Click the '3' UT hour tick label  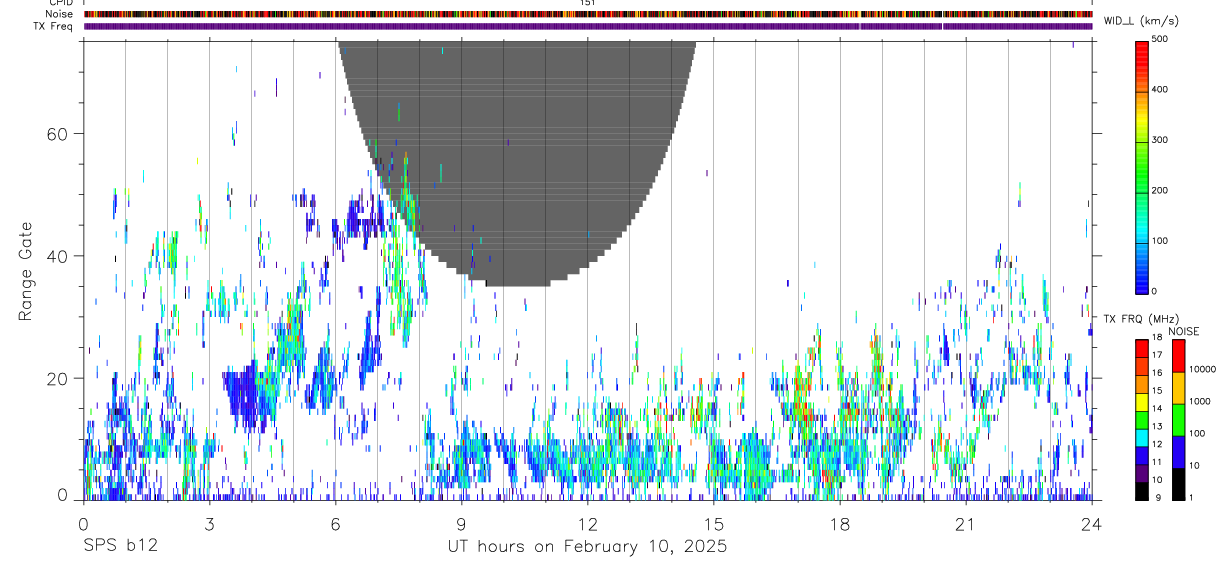tap(210, 524)
